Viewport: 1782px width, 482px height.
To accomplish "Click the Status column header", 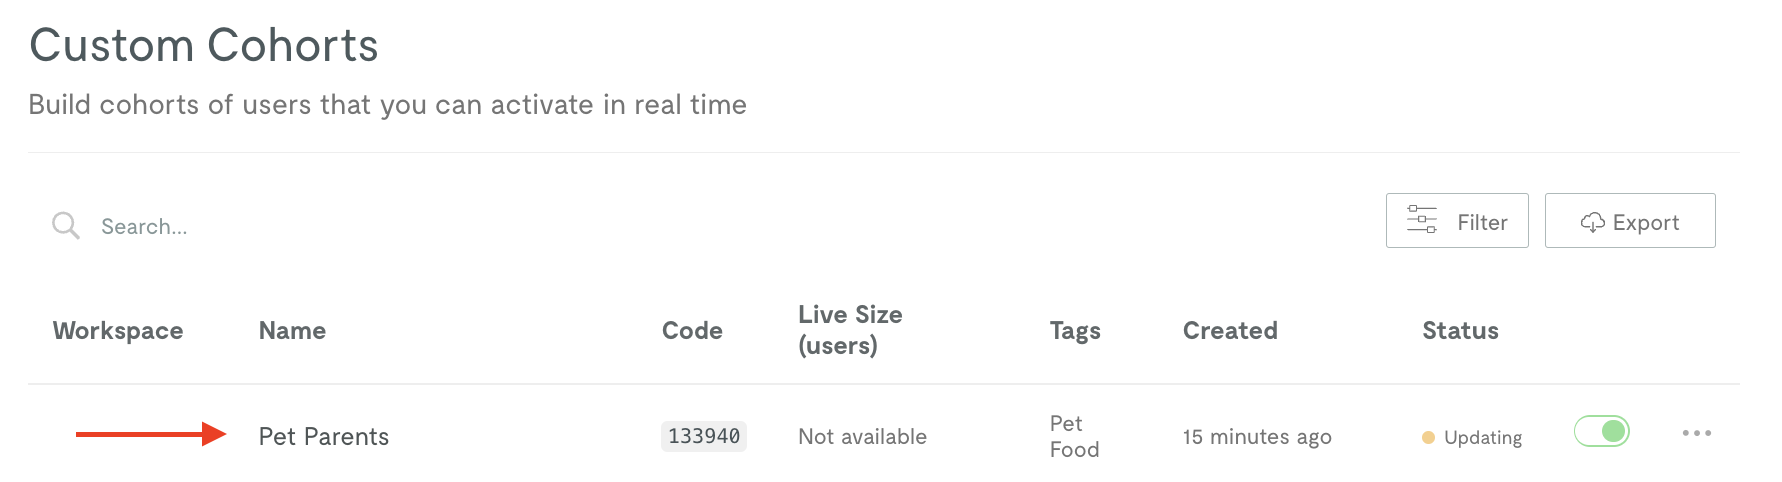I will coord(1460,331).
